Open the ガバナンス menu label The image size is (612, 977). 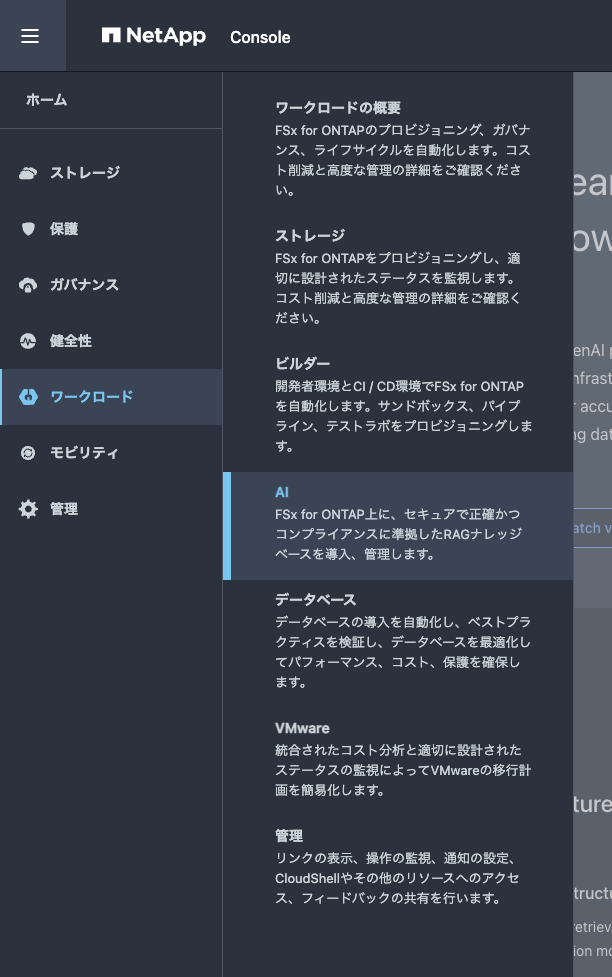pos(84,285)
